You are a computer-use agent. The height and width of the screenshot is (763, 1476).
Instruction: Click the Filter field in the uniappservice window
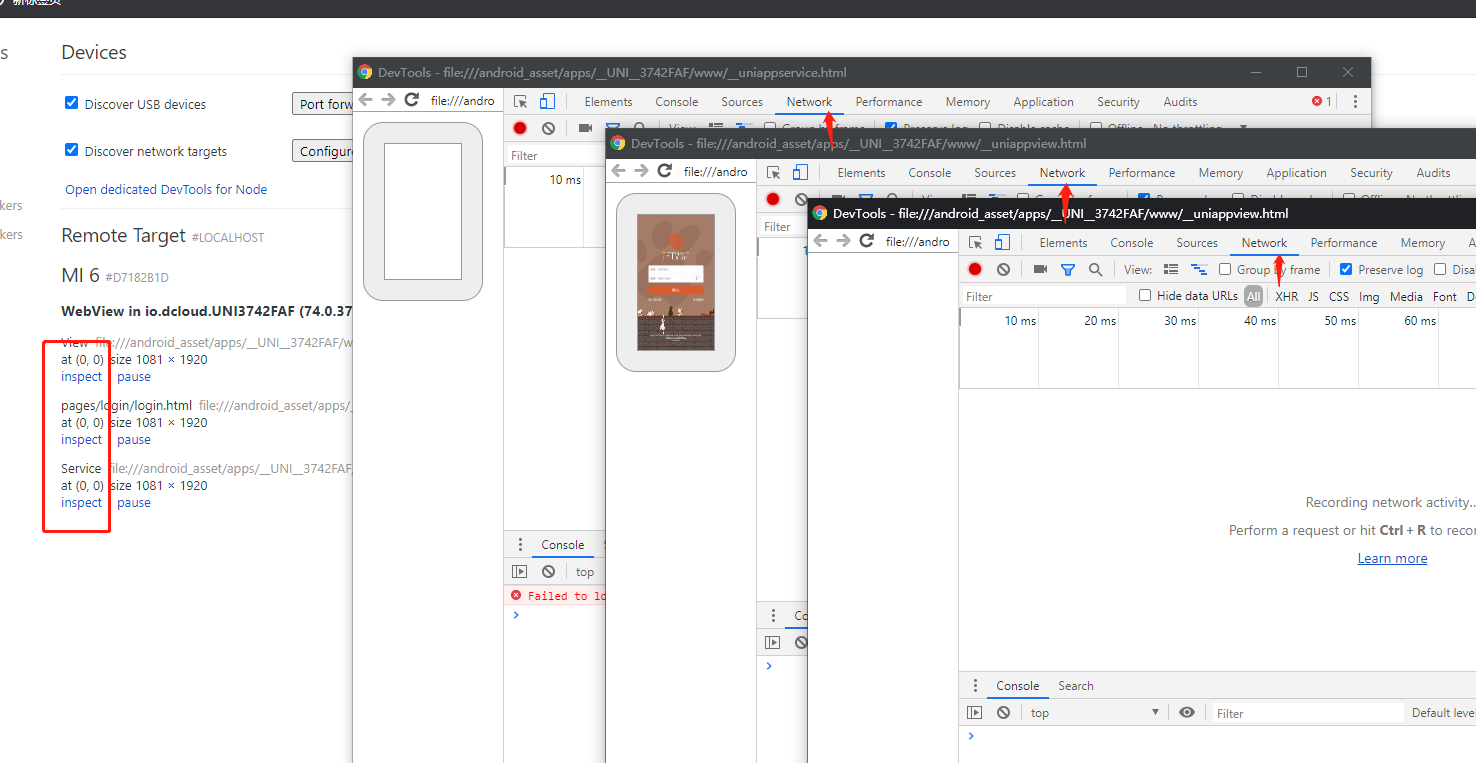click(x=555, y=155)
